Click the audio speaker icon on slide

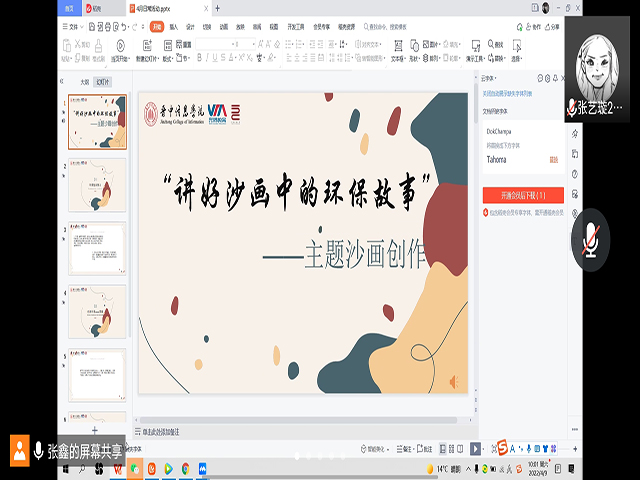pyautogui.click(x=453, y=382)
